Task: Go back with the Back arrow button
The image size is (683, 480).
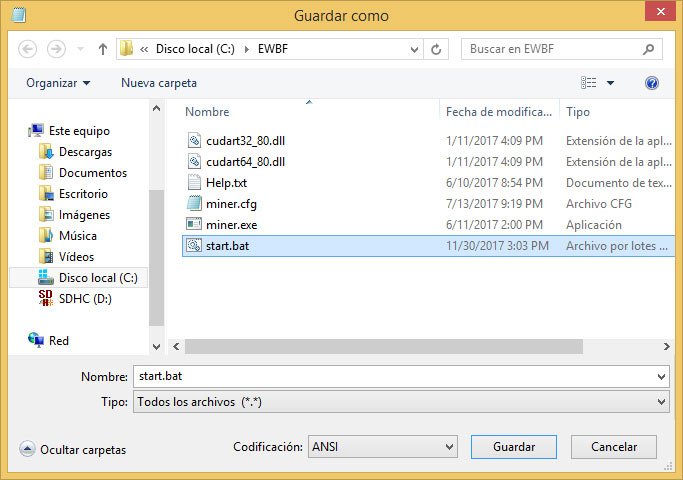Action: pyautogui.click(x=27, y=49)
